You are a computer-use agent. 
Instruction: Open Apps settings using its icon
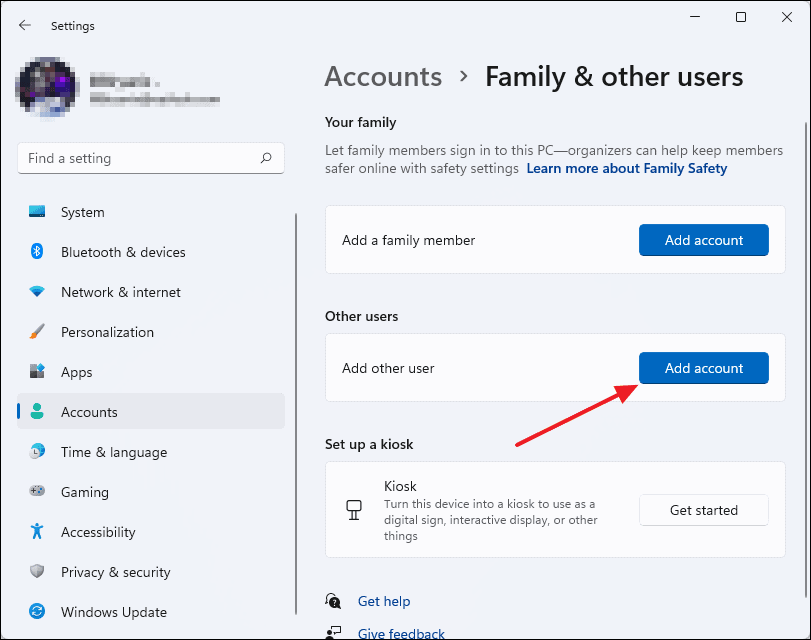coord(37,372)
